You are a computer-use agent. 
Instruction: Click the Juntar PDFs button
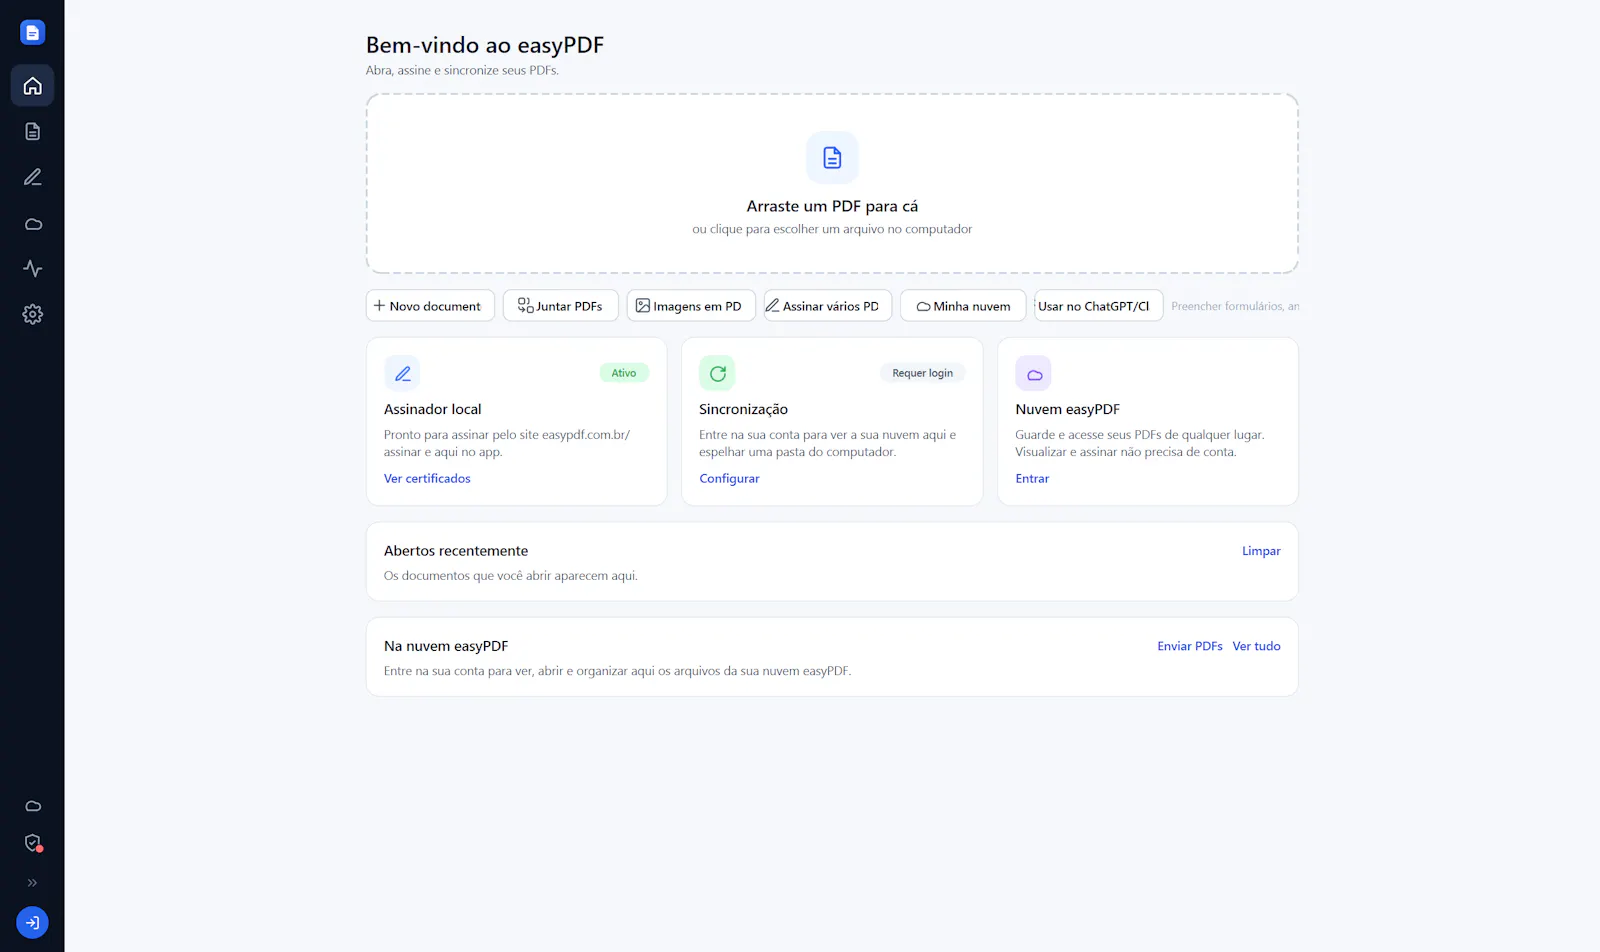[561, 306]
